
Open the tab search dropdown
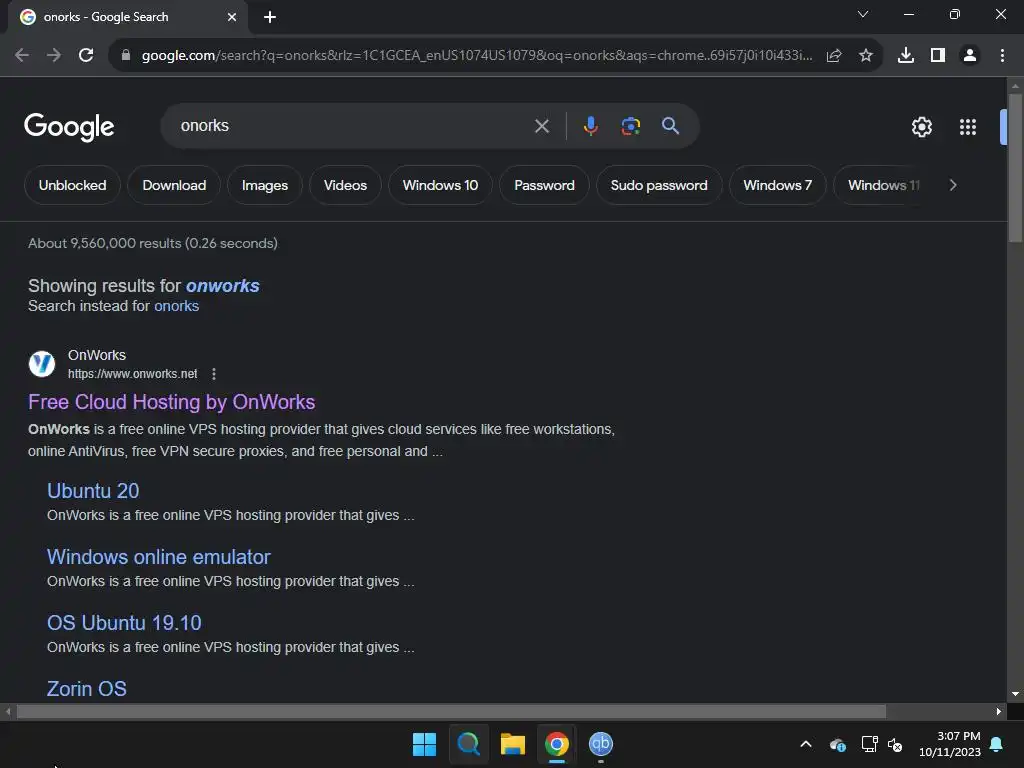(x=863, y=14)
